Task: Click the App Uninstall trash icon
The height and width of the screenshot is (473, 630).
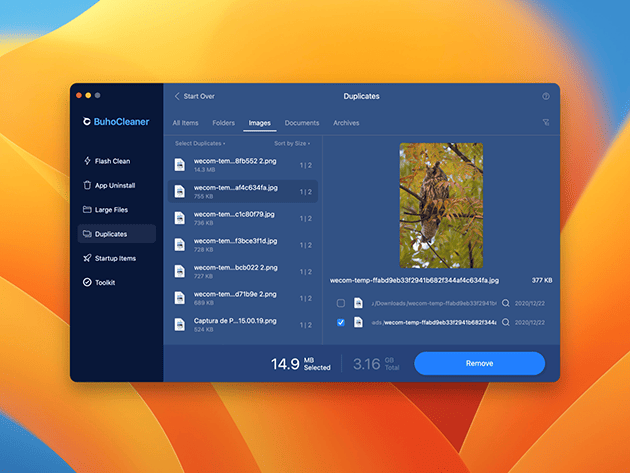Action: coord(86,186)
